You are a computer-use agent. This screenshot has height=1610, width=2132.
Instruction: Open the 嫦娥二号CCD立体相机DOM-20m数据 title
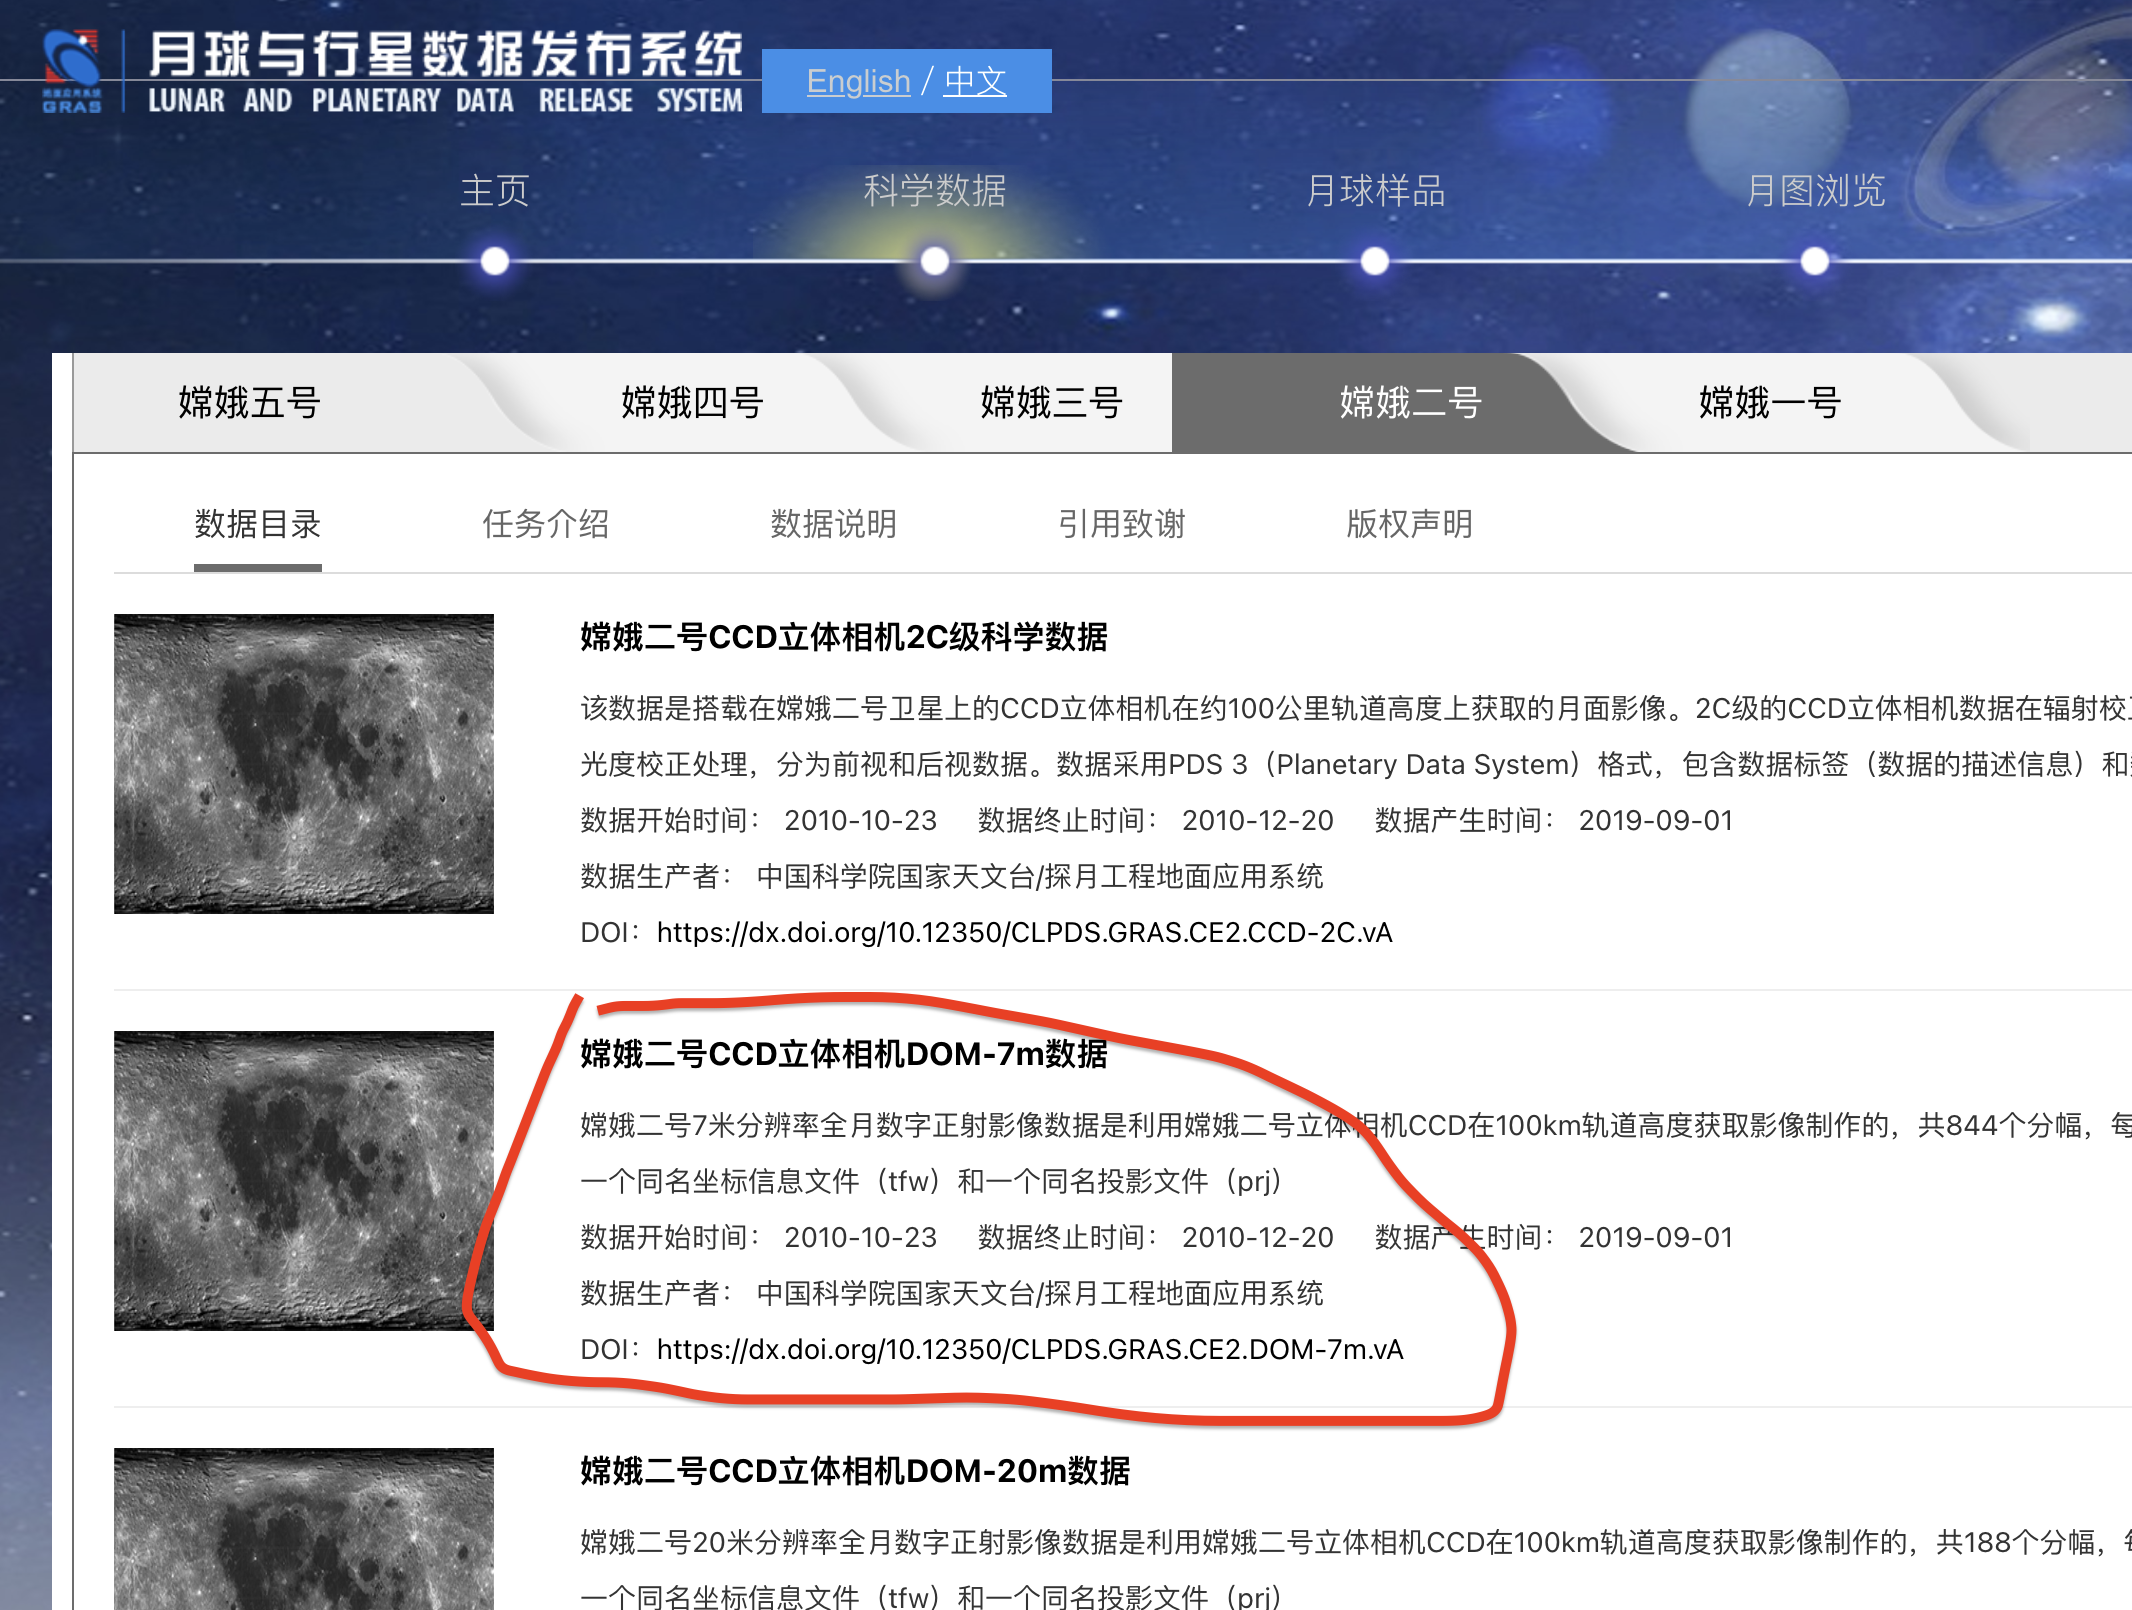click(x=855, y=1471)
